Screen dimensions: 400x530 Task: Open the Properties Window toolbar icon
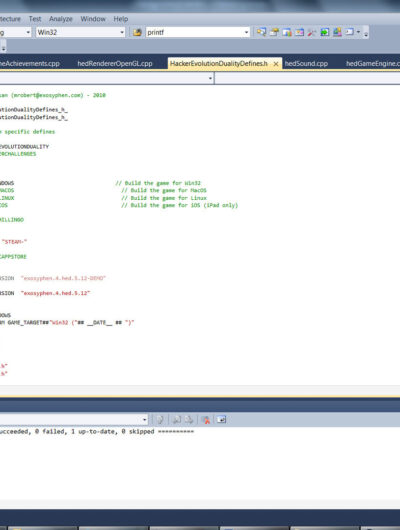[x=274, y=32]
